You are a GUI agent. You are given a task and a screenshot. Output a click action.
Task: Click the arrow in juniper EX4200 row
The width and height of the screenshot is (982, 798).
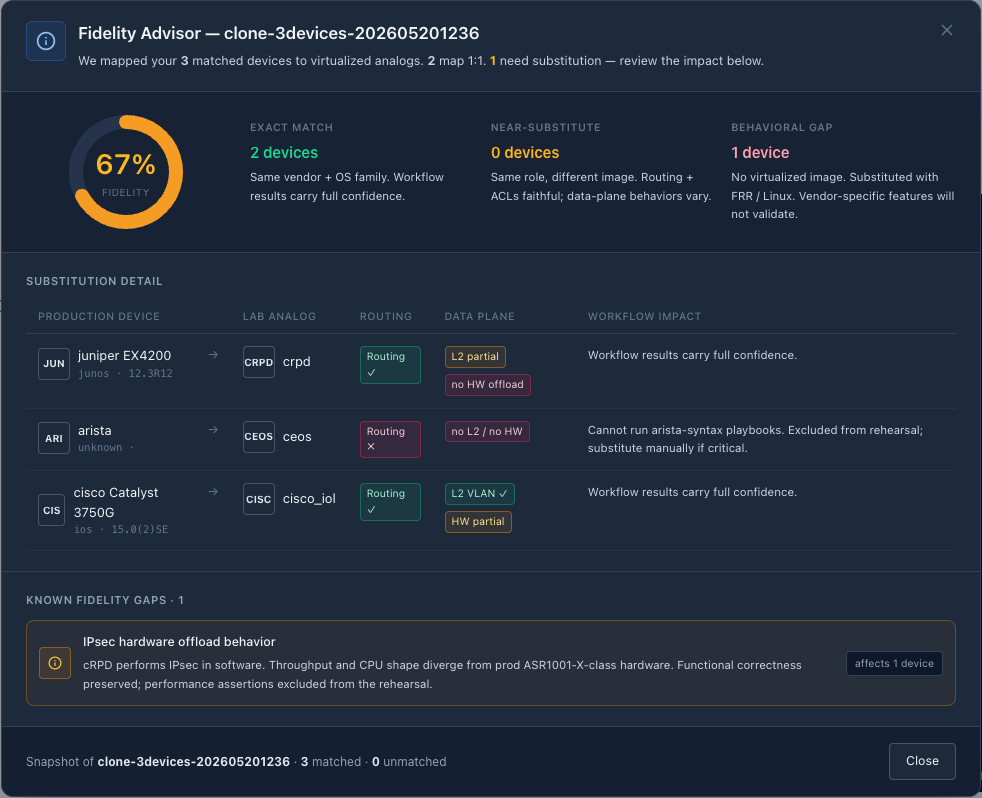pos(213,355)
